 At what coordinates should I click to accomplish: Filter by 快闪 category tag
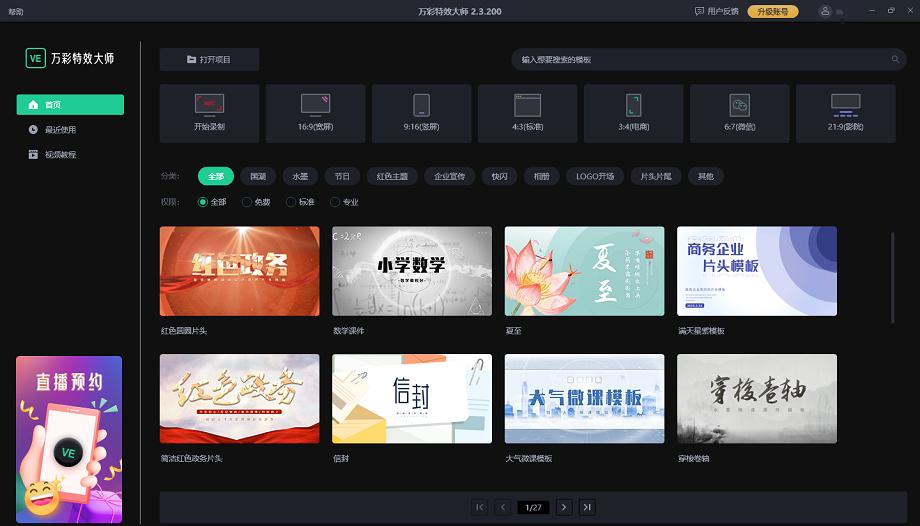[499, 176]
